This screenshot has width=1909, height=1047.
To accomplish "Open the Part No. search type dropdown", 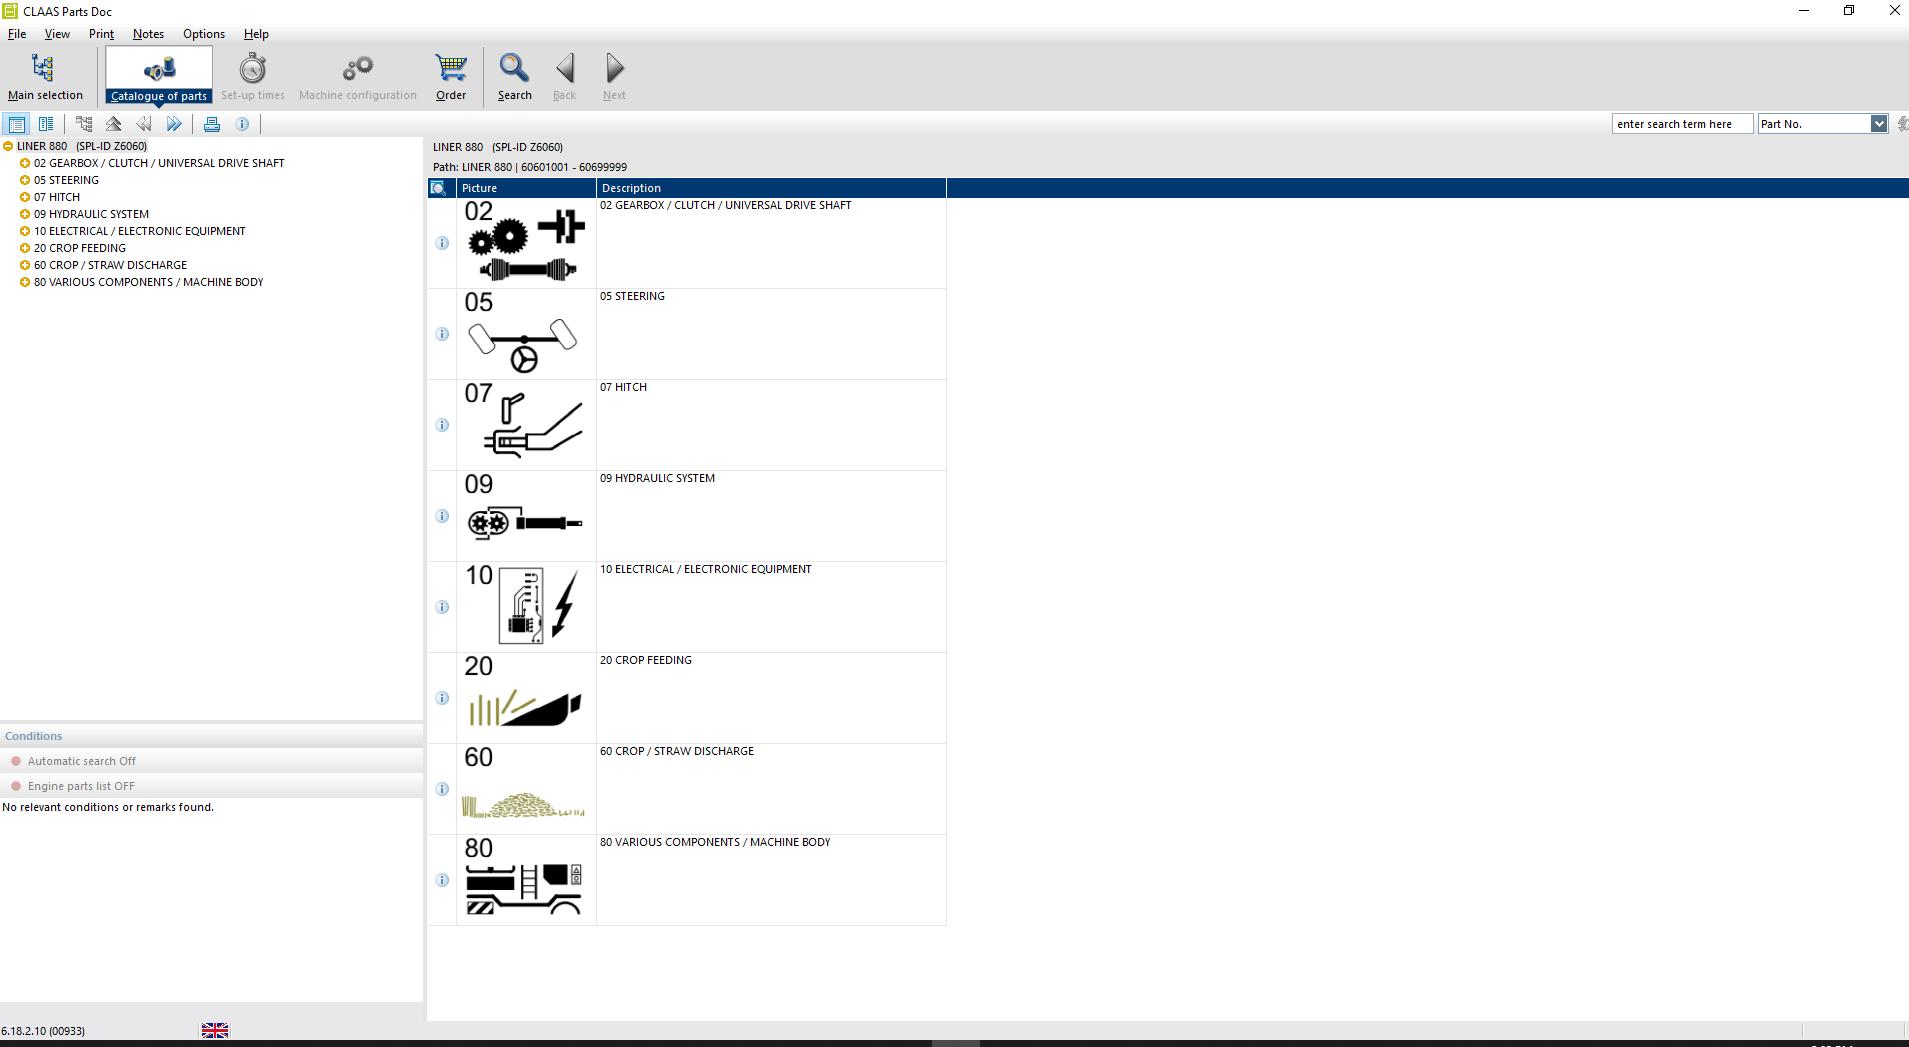I will pos(1878,124).
